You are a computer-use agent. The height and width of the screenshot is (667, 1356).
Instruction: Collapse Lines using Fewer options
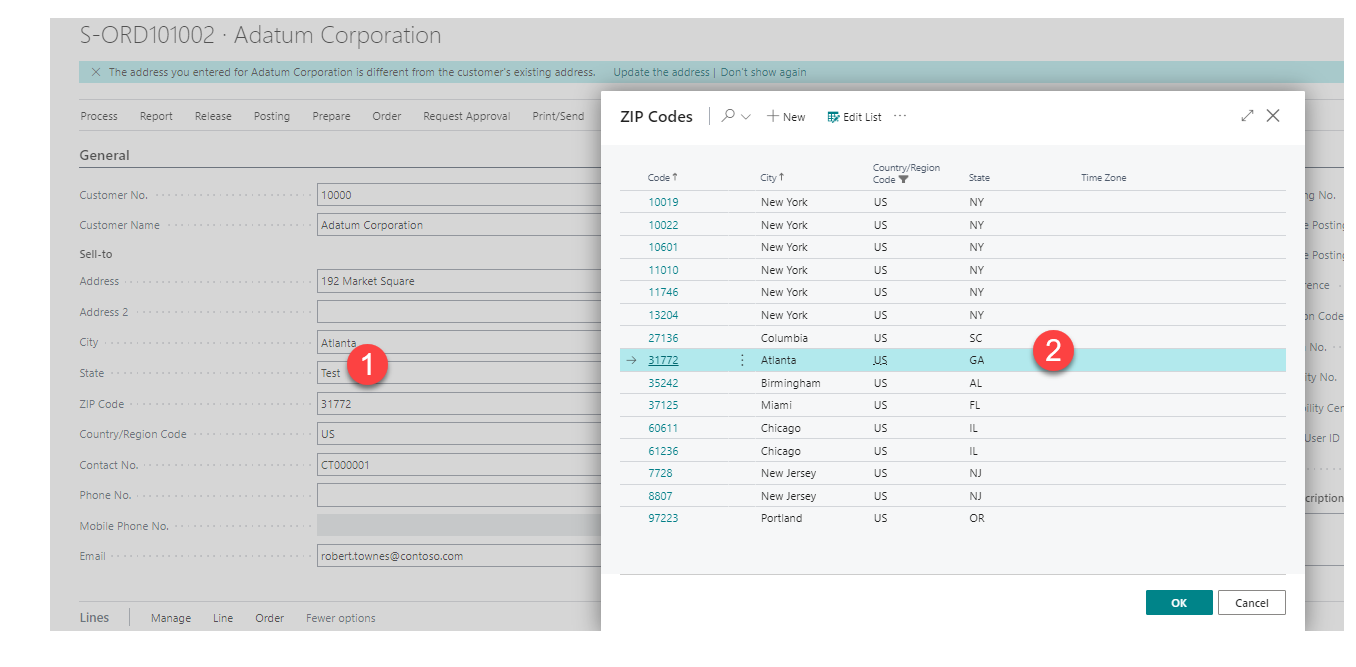[x=340, y=618]
